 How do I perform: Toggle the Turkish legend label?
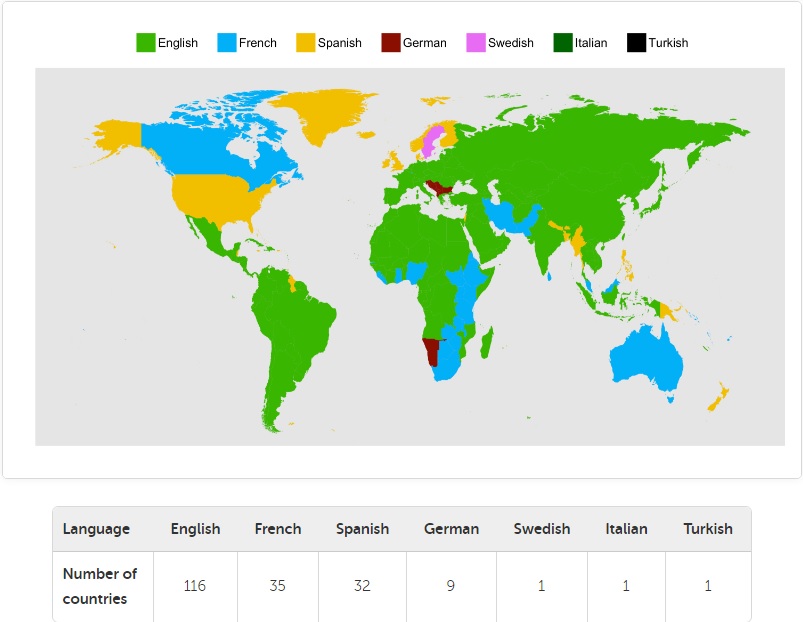click(x=668, y=43)
